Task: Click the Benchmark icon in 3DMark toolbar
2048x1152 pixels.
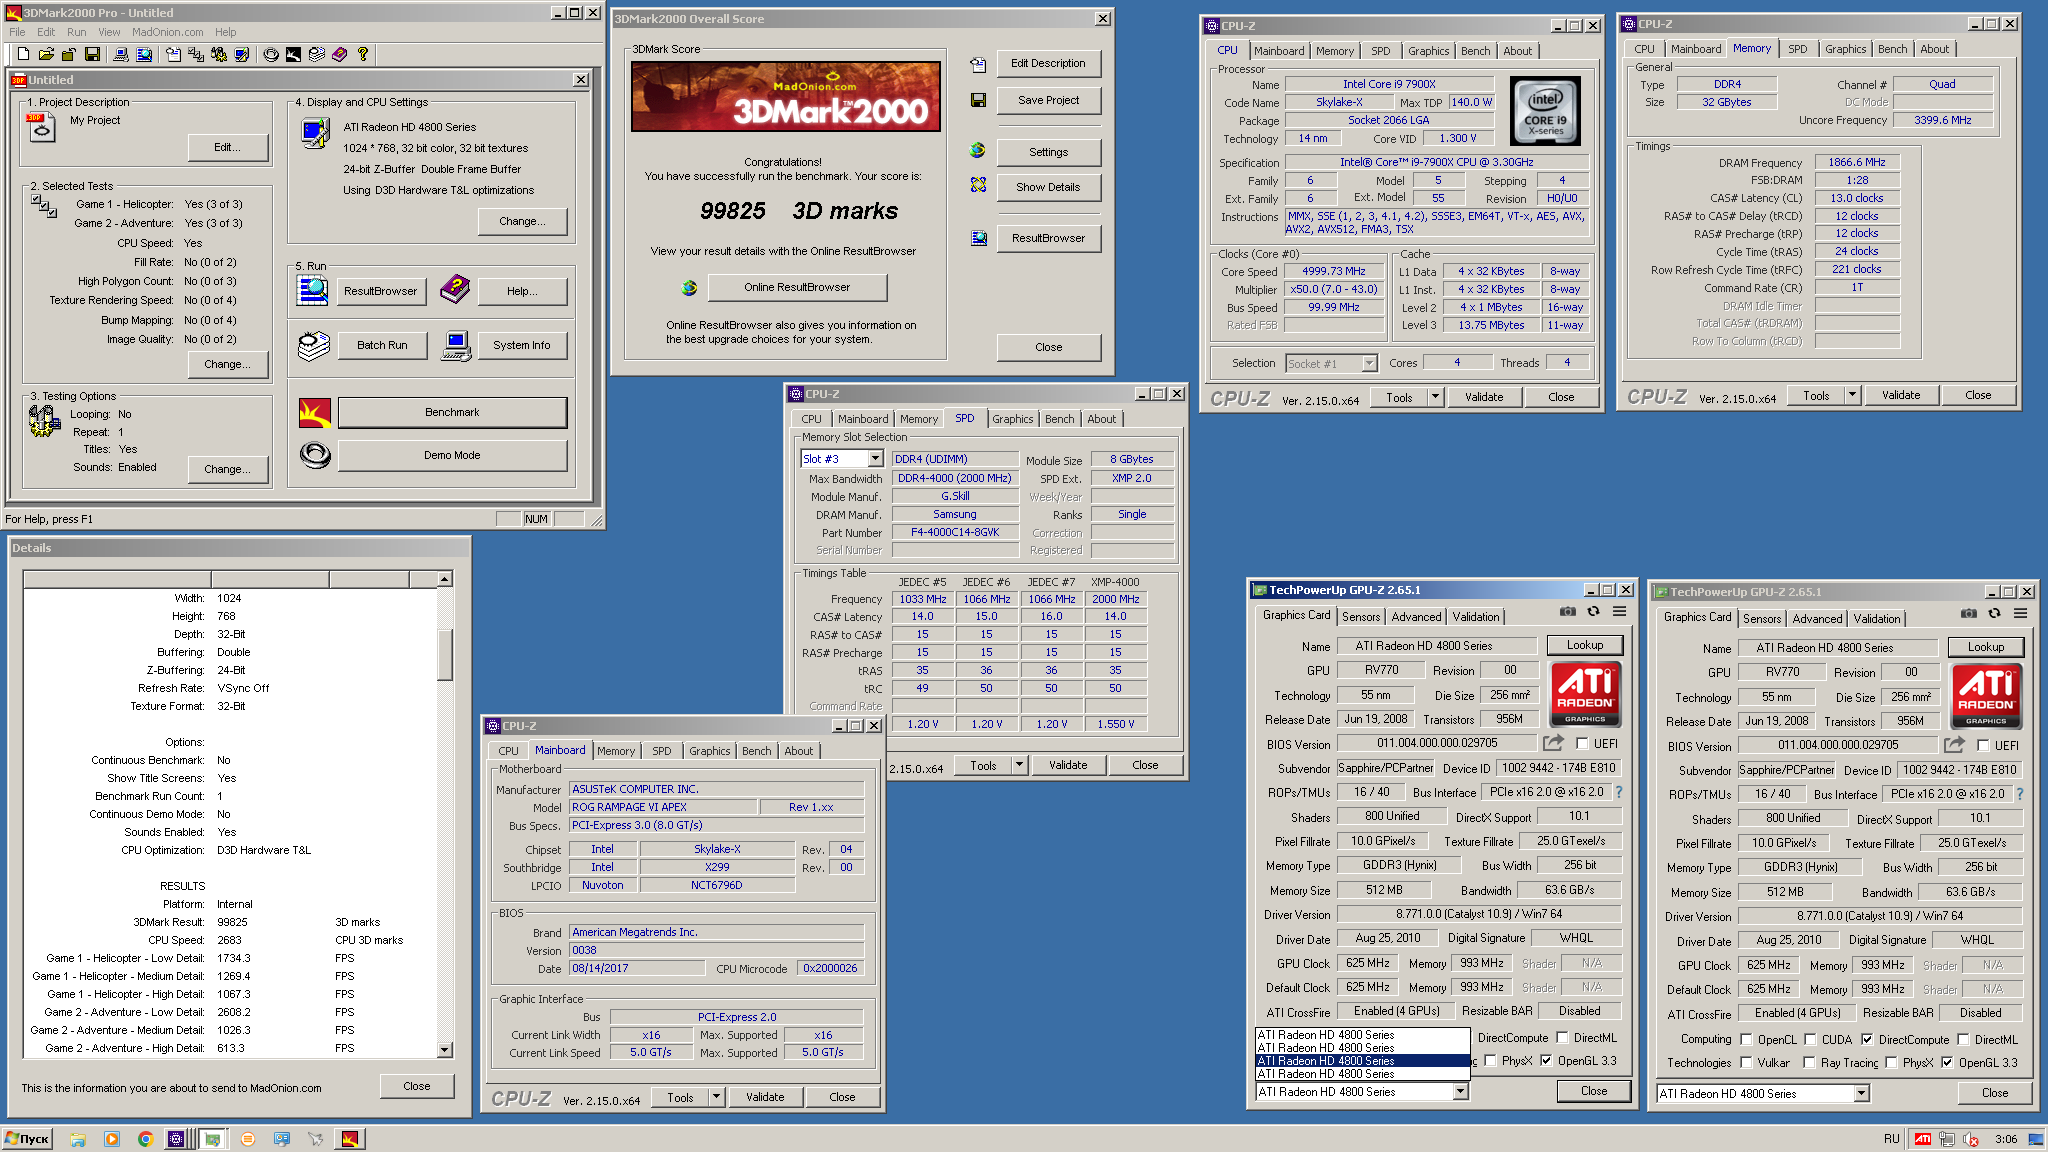Action: pos(293,54)
